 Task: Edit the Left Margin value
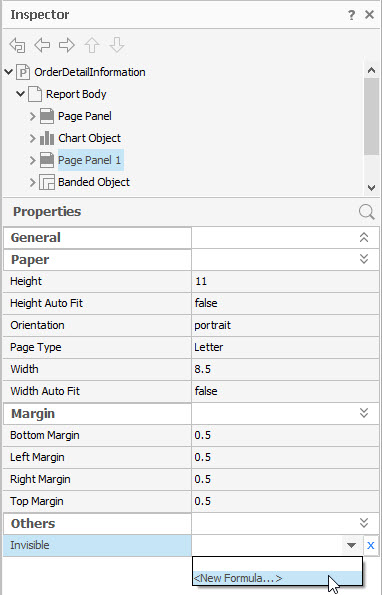click(285, 457)
